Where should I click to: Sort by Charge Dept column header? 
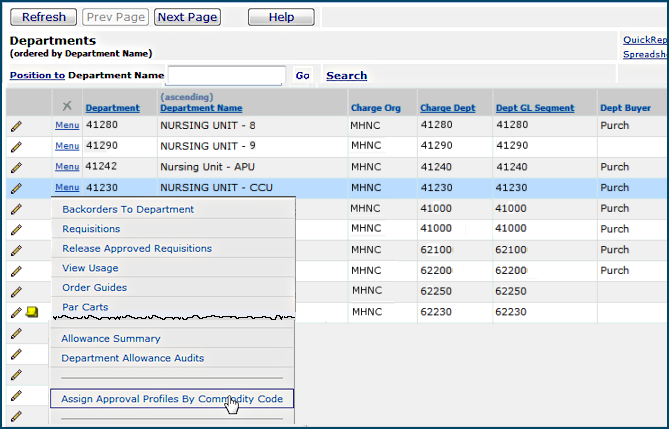[446, 108]
